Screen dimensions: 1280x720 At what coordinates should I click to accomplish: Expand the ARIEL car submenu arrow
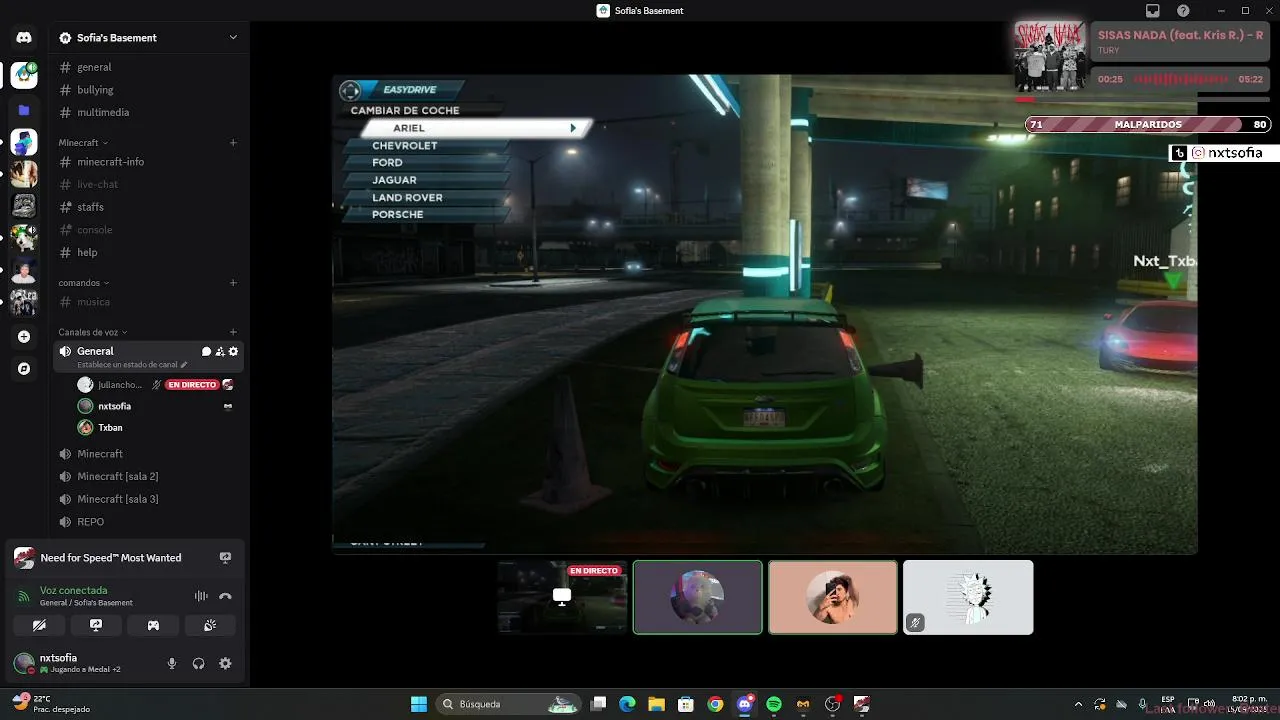(x=573, y=128)
